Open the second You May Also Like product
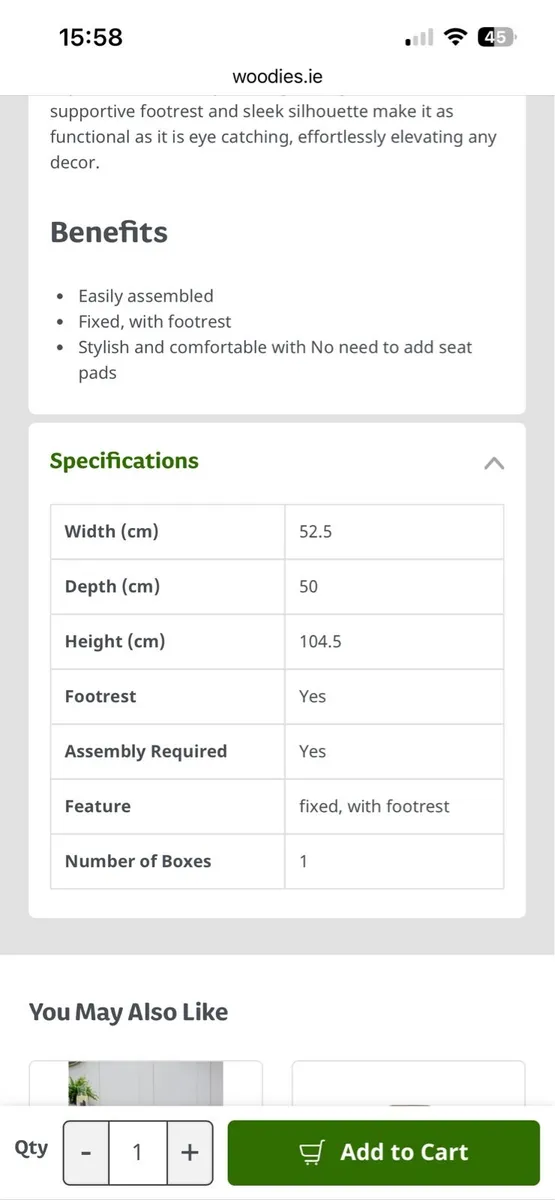555x1200 pixels. coord(408,1084)
